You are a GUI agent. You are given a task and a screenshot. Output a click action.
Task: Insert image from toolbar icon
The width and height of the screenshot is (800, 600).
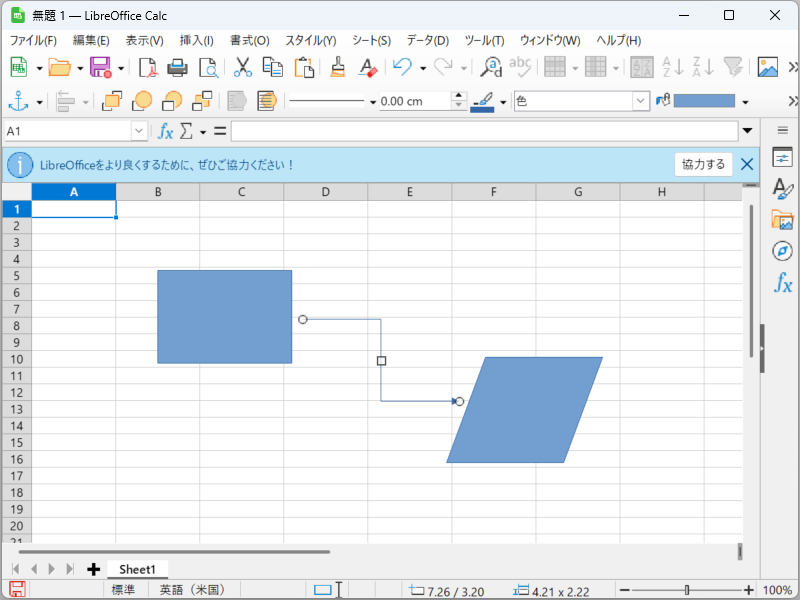(767, 67)
